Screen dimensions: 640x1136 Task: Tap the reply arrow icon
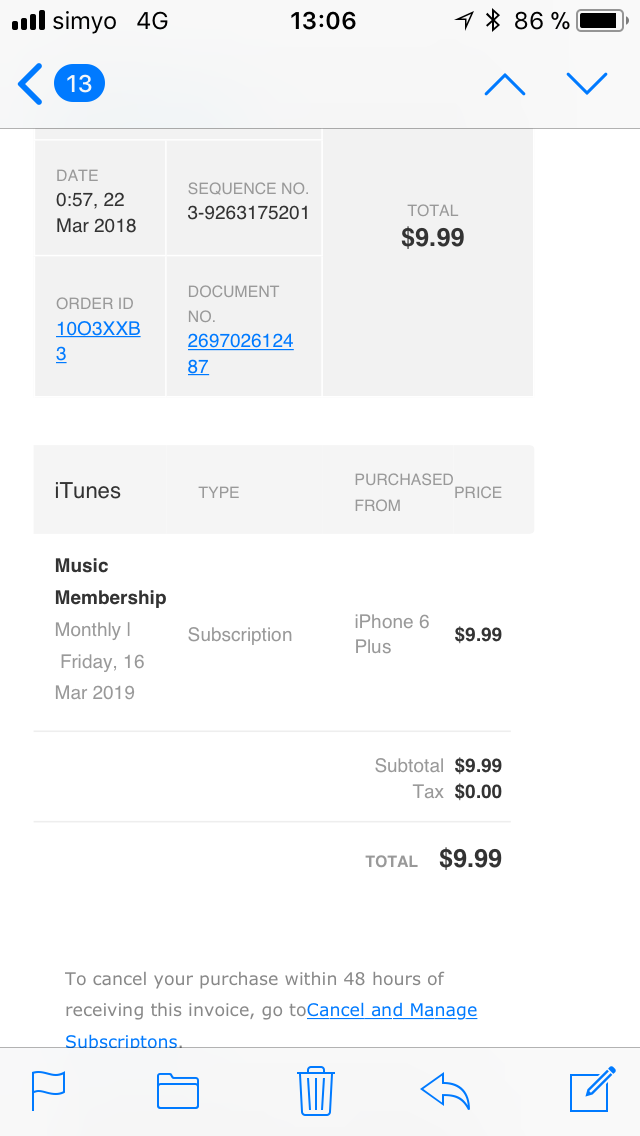446,1091
